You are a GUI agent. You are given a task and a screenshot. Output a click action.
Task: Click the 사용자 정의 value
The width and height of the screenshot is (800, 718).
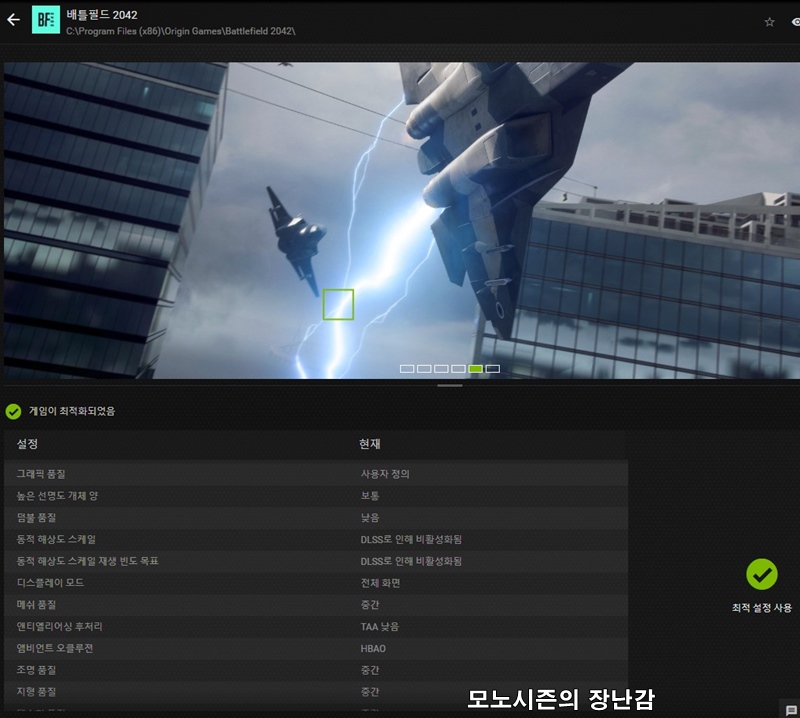coord(385,474)
